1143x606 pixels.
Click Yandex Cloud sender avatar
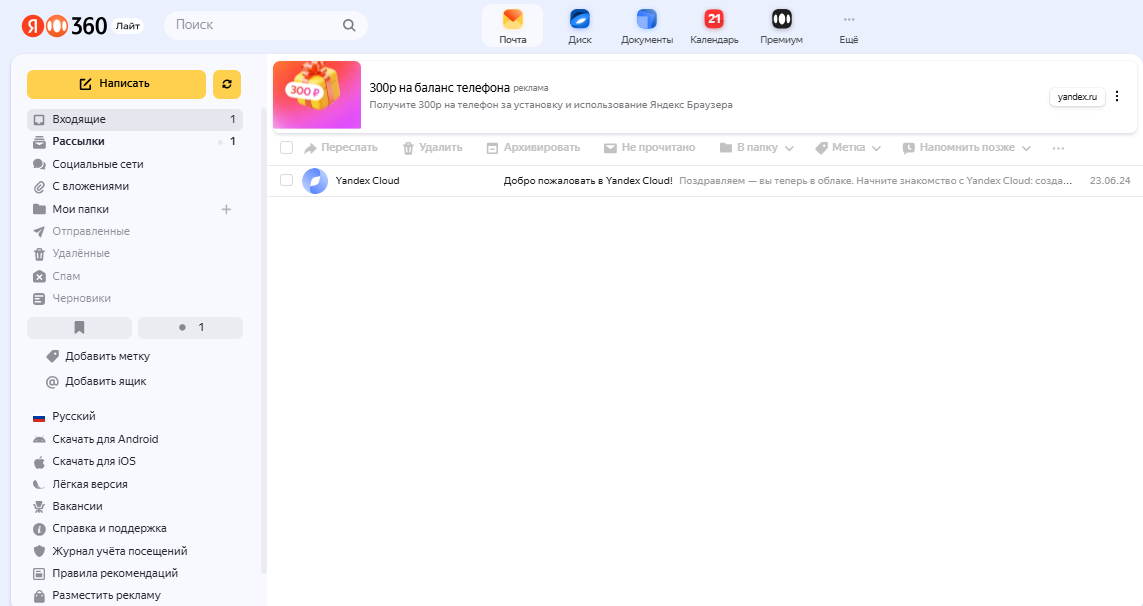(x=315, y=181)
